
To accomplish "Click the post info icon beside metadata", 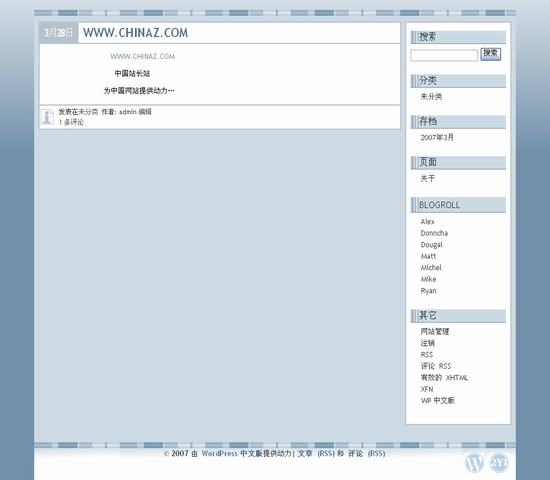I will [47, 116].
